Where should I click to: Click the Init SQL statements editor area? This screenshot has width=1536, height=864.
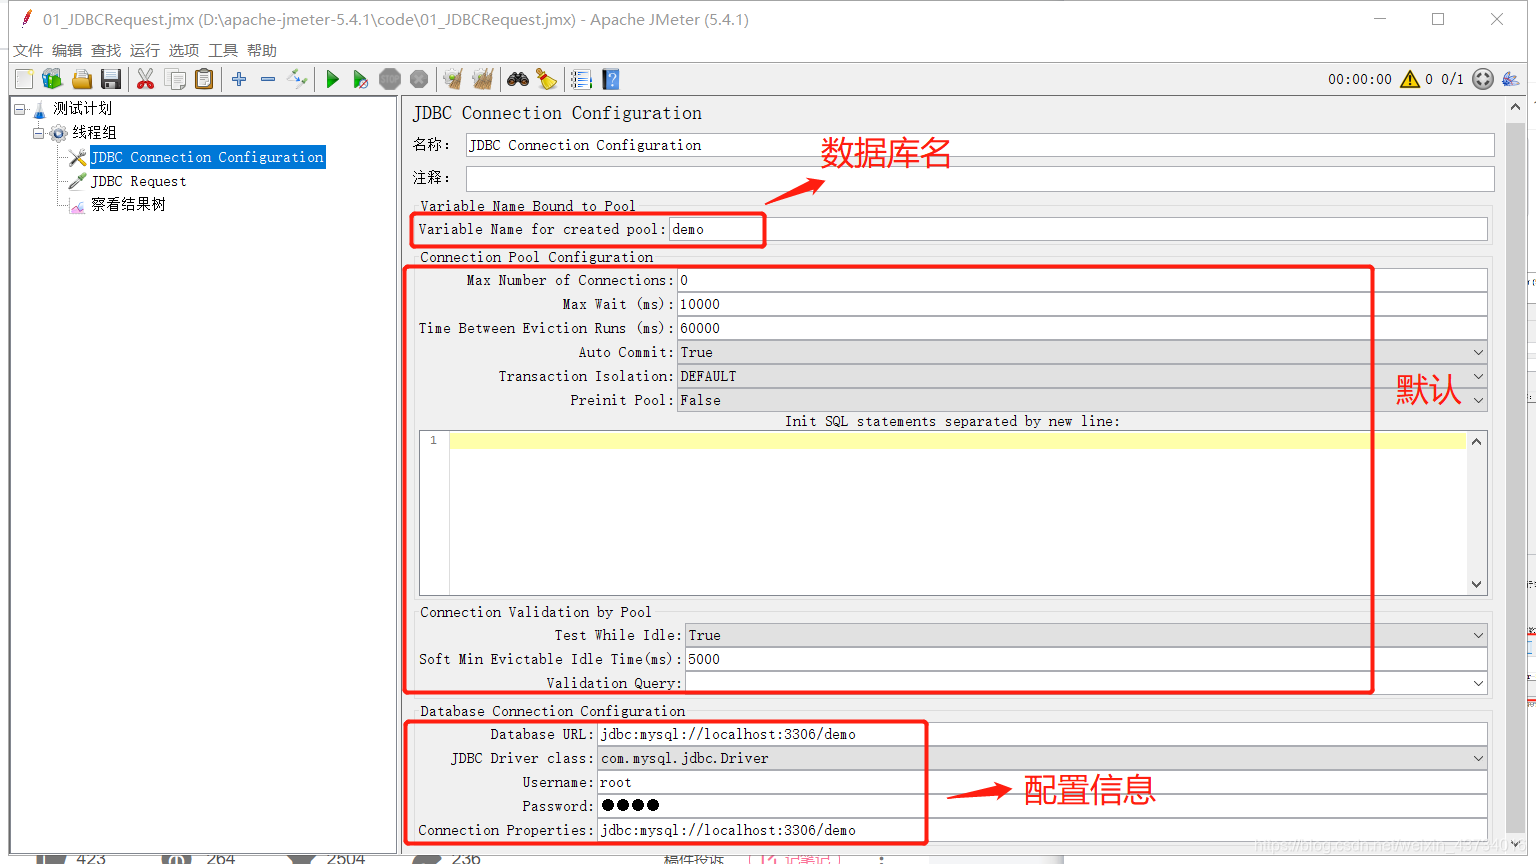click(x=957, y=513)
